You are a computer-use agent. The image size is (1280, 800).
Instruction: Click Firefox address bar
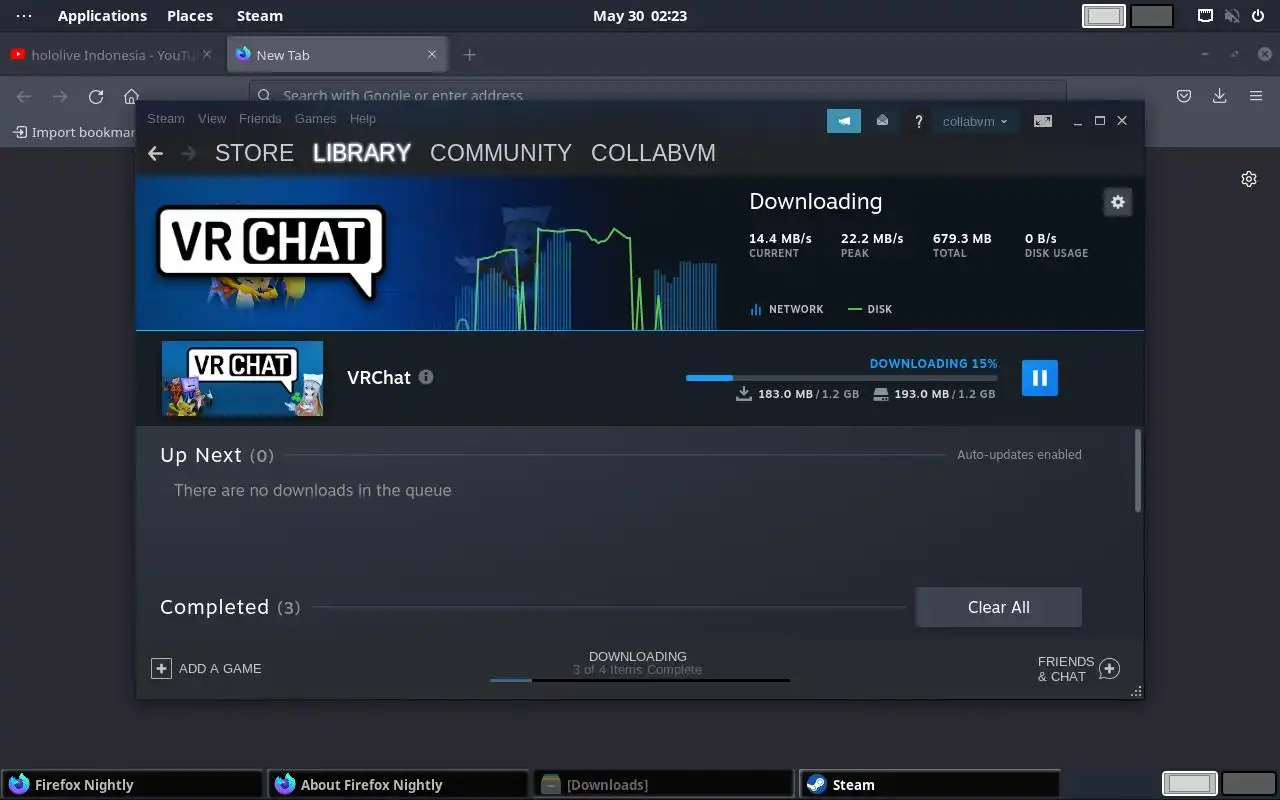click(657, 96)
